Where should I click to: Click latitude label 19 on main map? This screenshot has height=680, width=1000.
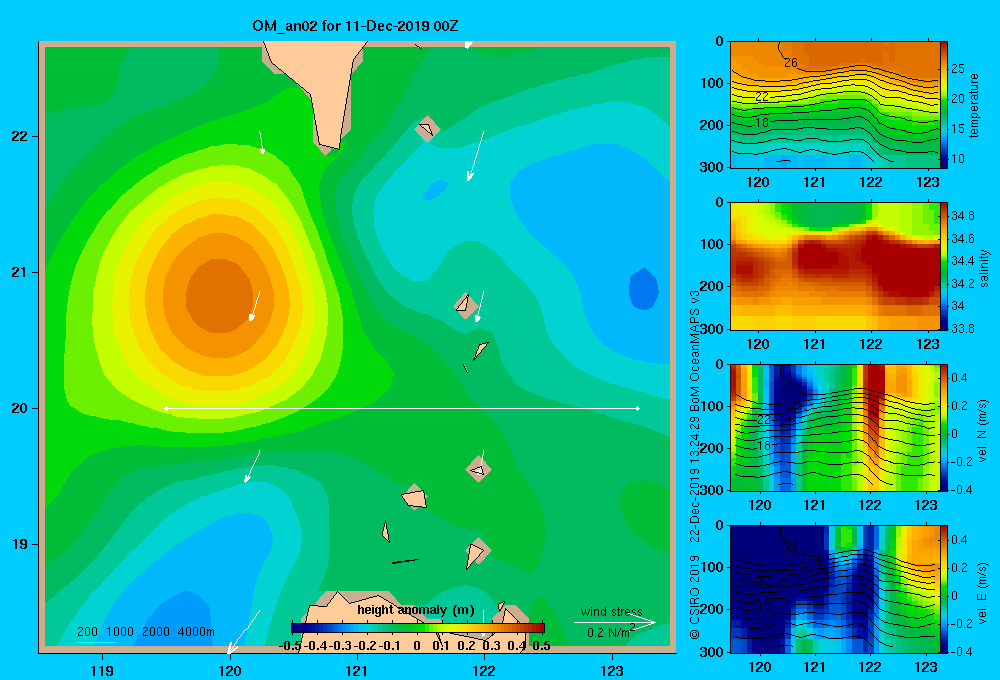[20, 544]
